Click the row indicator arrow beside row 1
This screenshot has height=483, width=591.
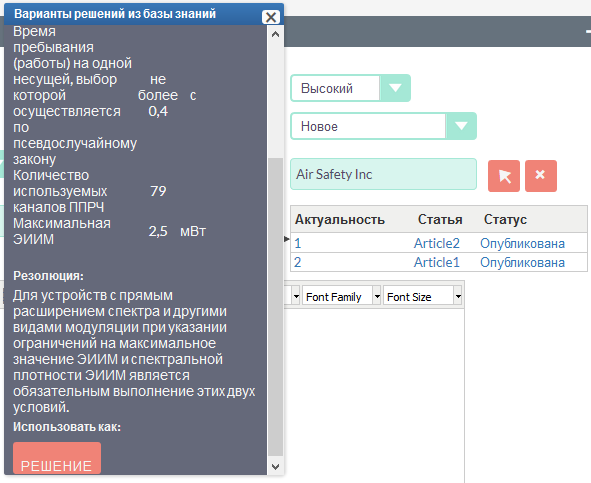pos(286,239)
